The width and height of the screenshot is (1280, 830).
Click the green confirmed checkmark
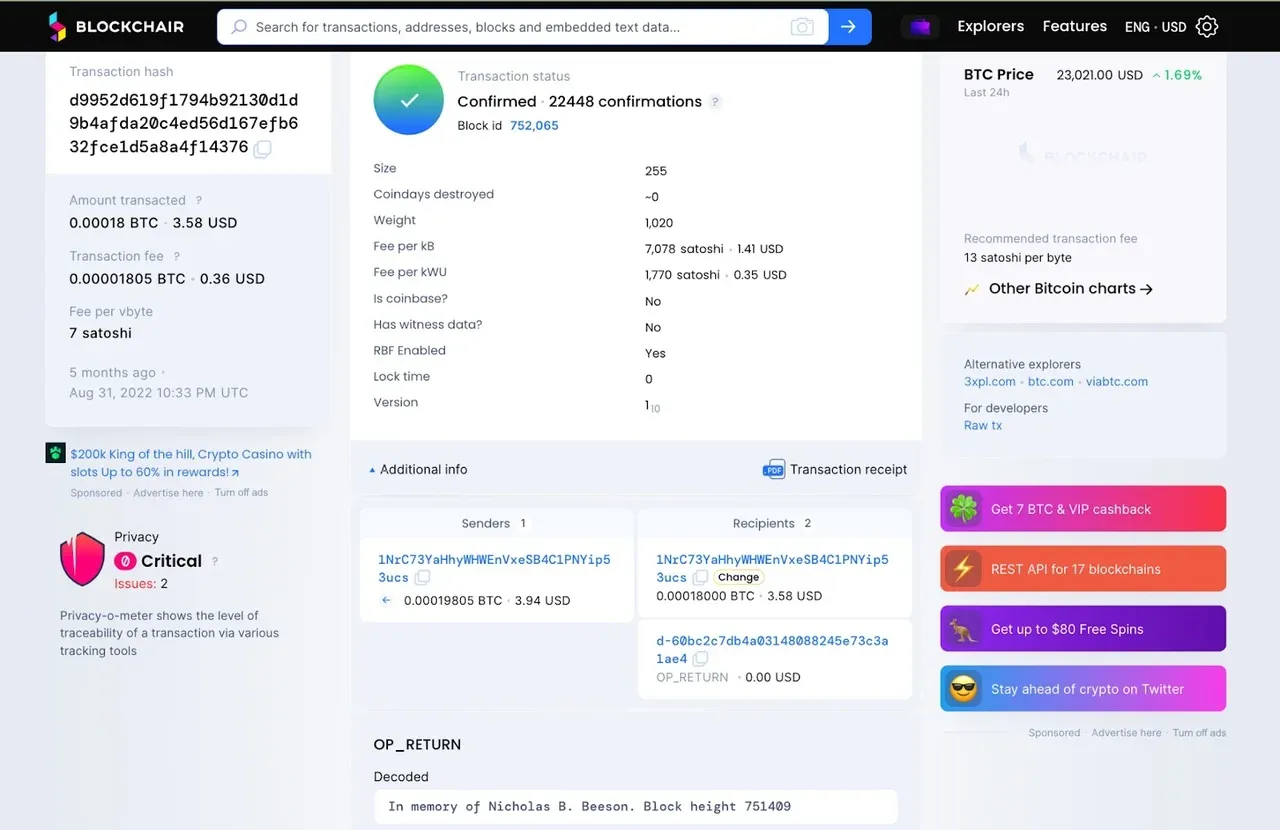pos(408,100)
